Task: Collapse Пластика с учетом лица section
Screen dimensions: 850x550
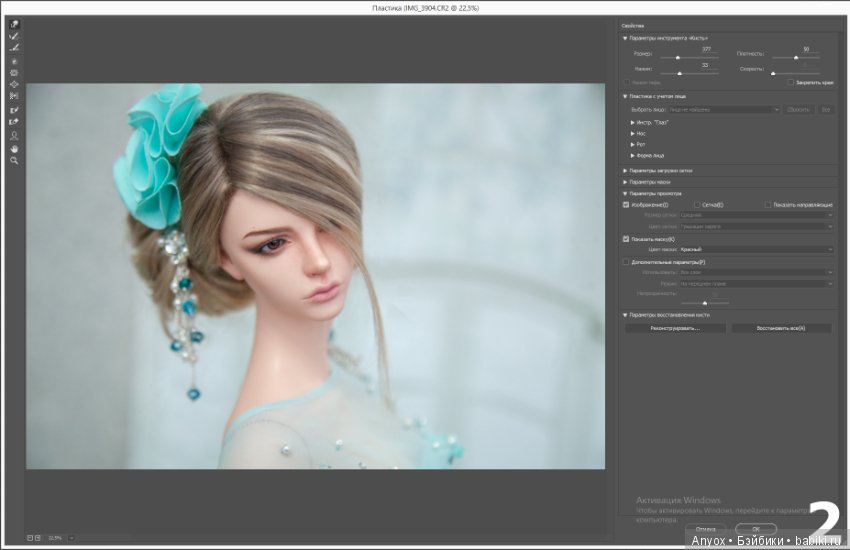Action: click(x=625, y=96)
